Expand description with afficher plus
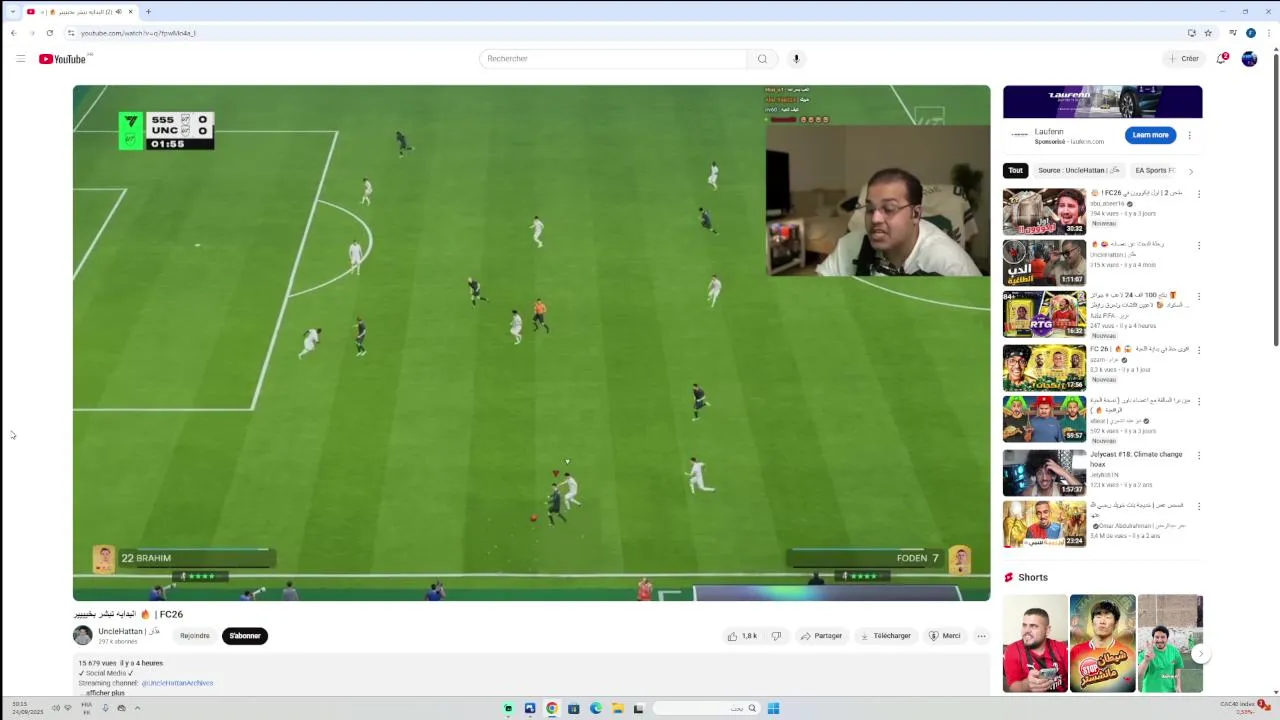1280x720 pixels. click(104, 693)
